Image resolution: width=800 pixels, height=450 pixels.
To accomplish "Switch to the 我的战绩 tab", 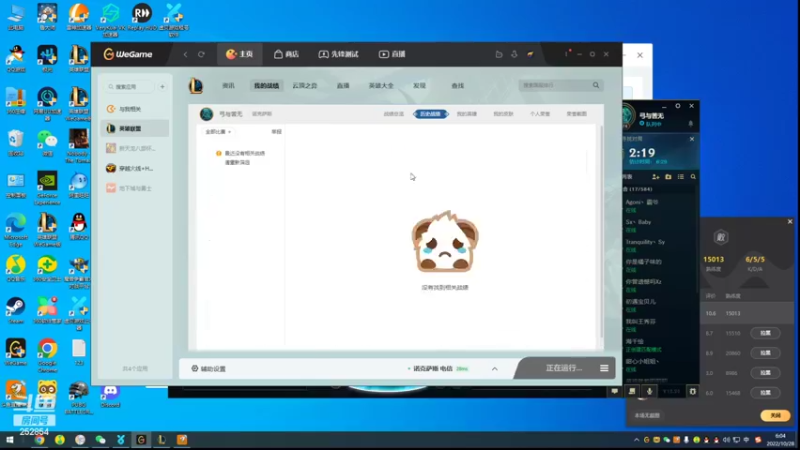I will point(266,86).
